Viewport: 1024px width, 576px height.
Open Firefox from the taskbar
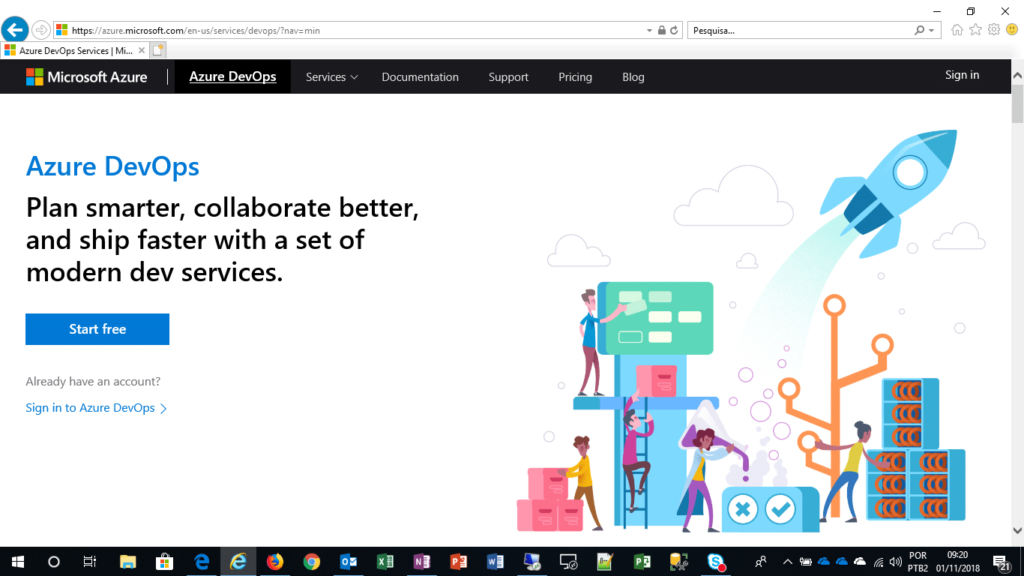click(x=275, y=562)
